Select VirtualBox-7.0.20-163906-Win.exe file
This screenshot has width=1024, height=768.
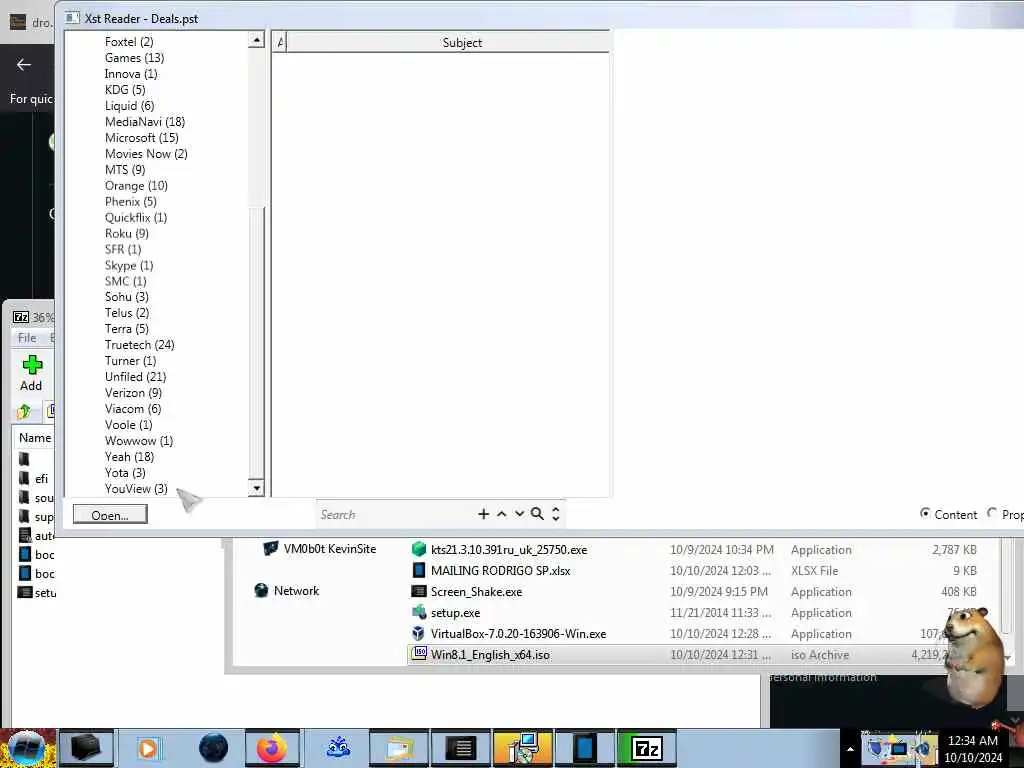tap(518, 633)
